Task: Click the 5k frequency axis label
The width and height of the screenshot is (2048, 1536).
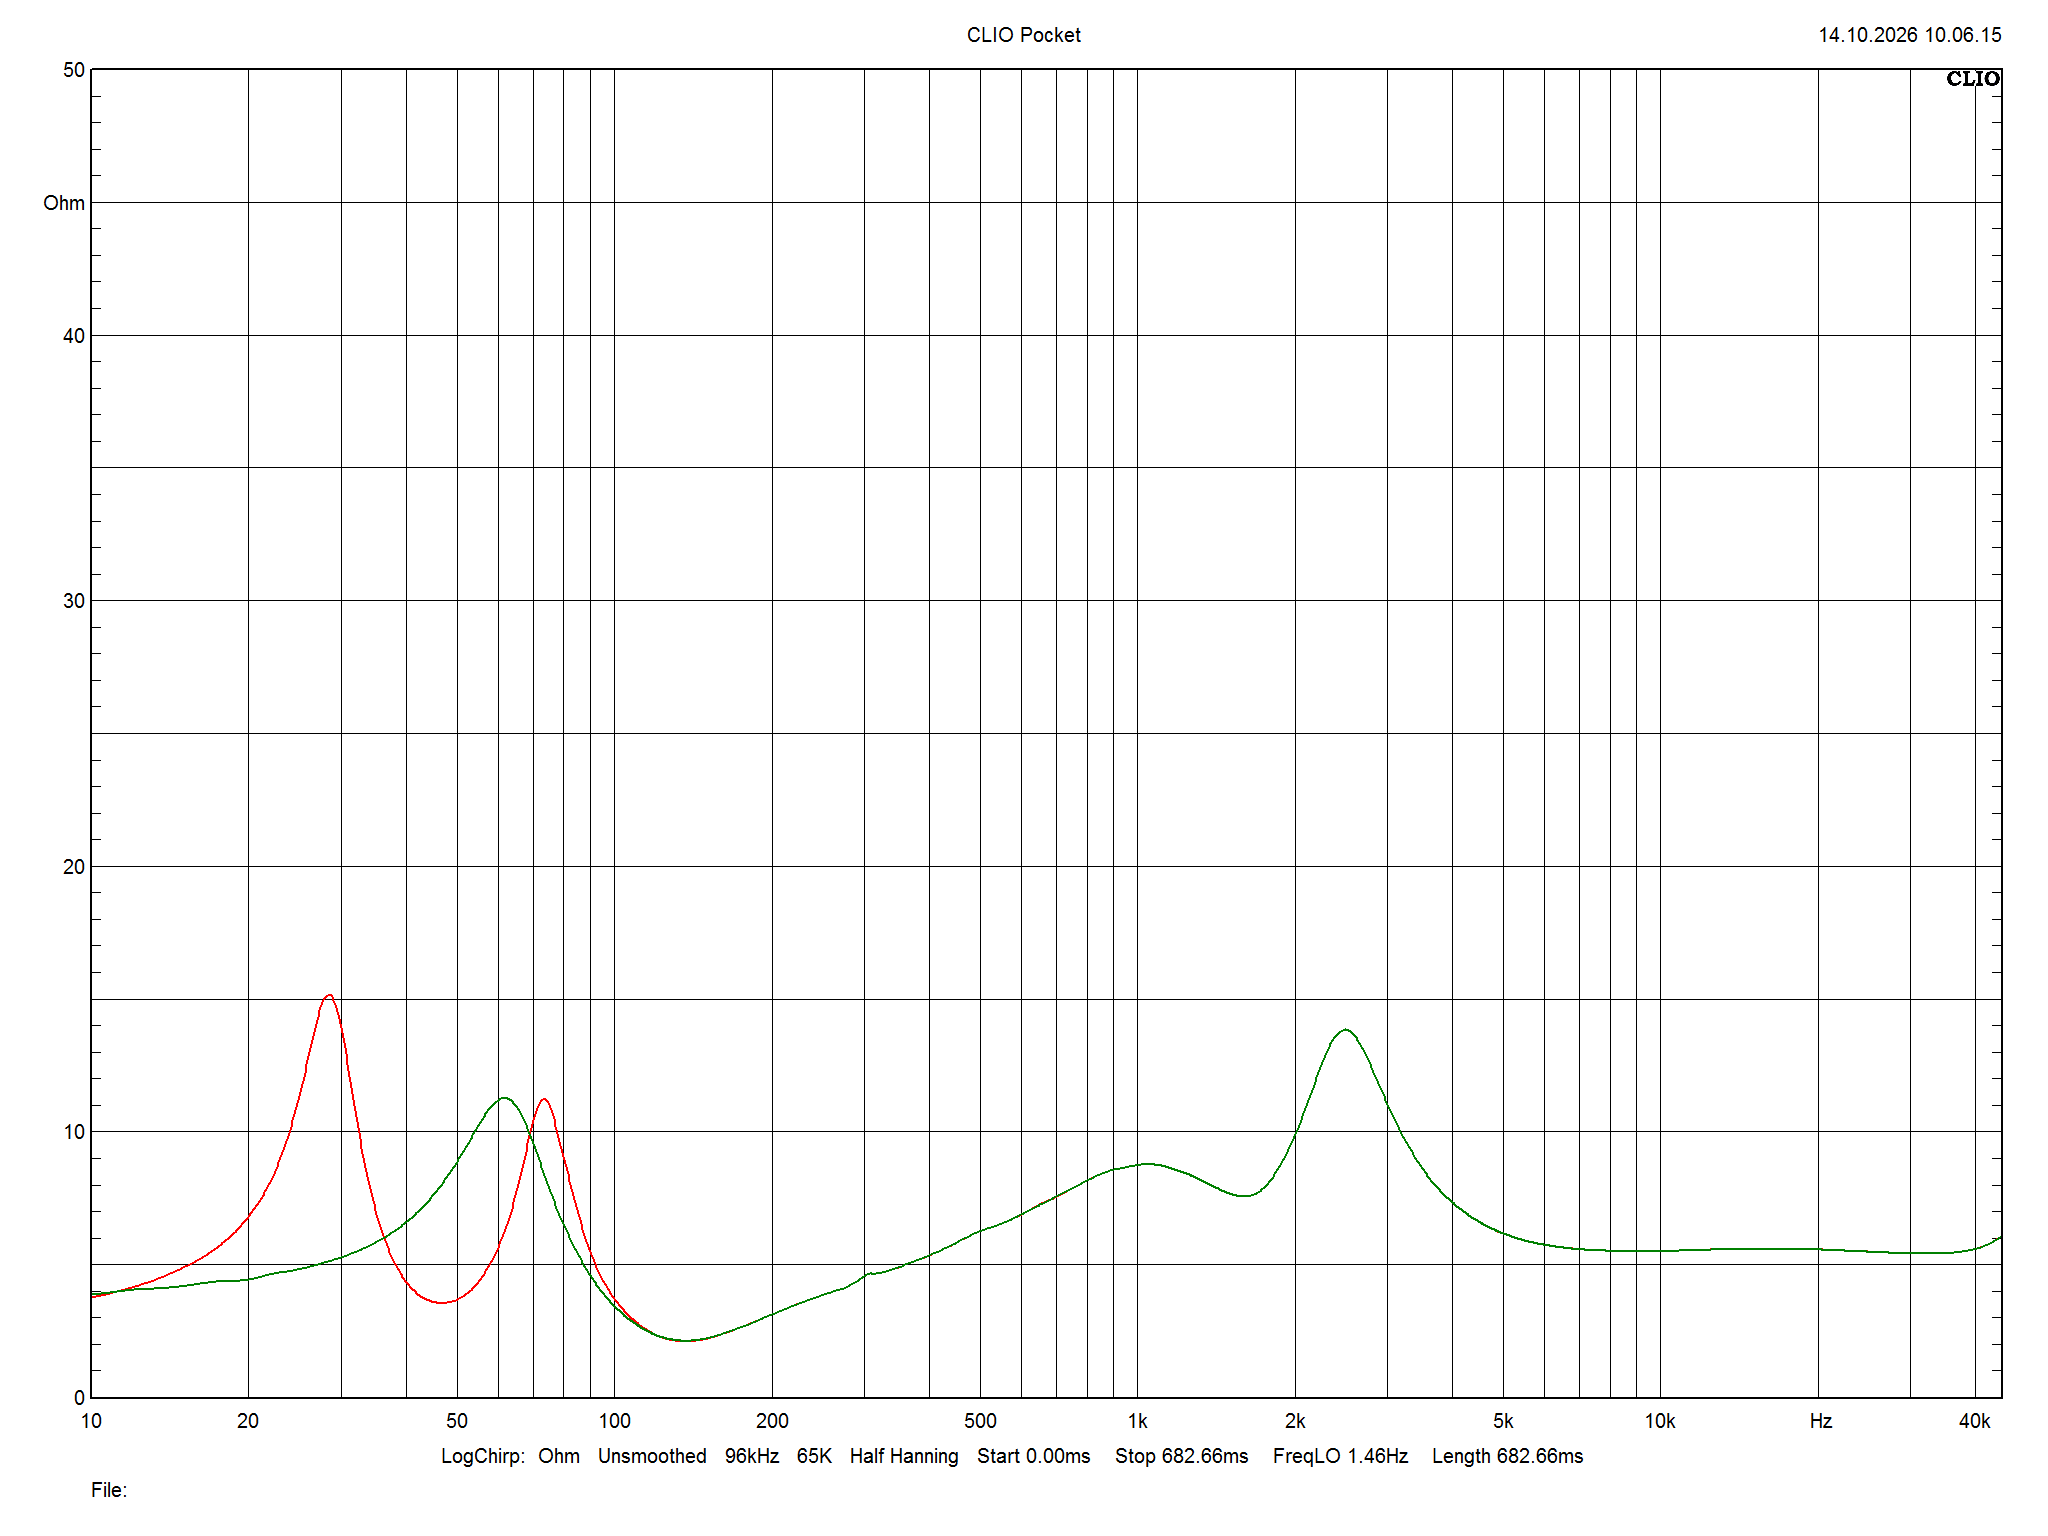Action: [1503, 1421]
